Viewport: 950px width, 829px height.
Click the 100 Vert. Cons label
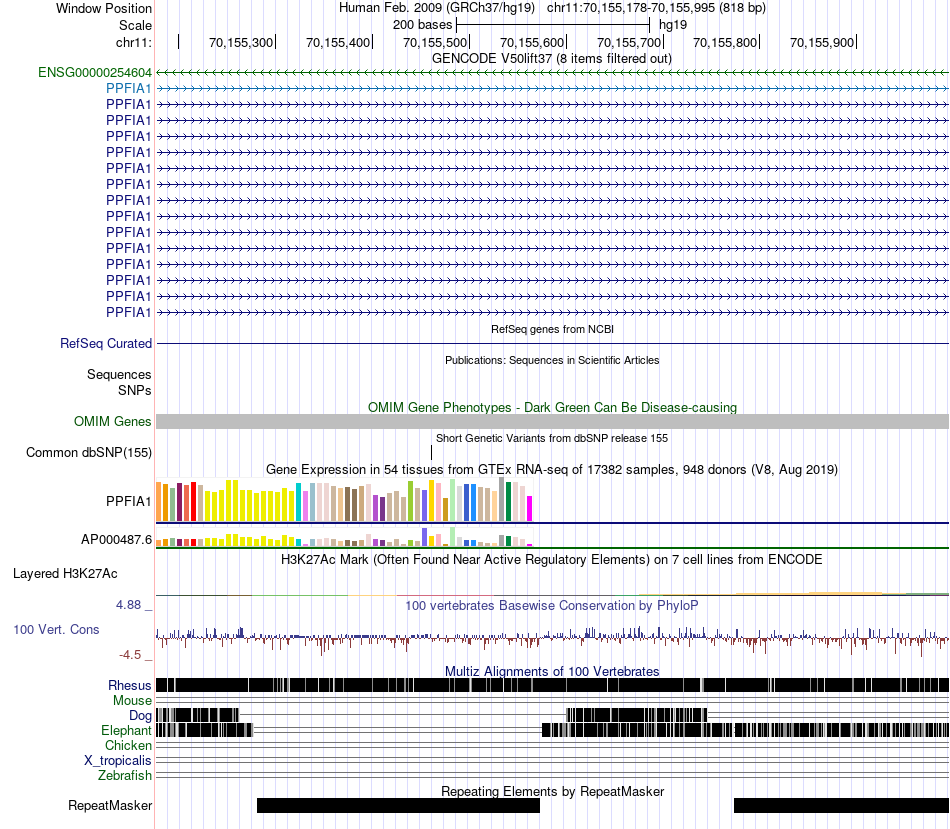tap(56, 630)
